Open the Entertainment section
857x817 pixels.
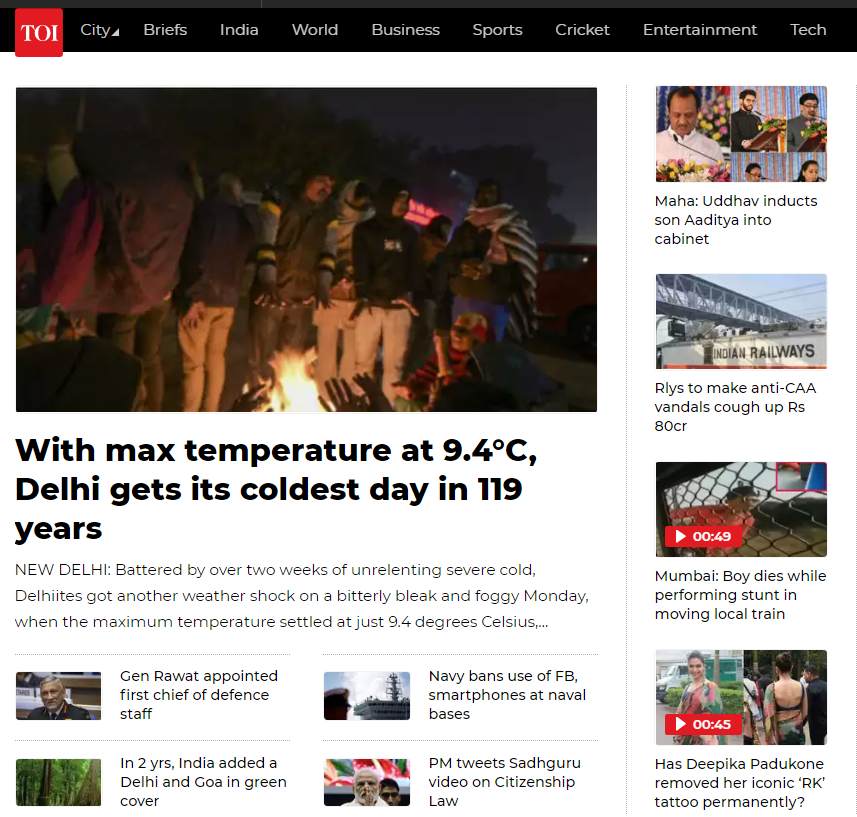point(700,30)
